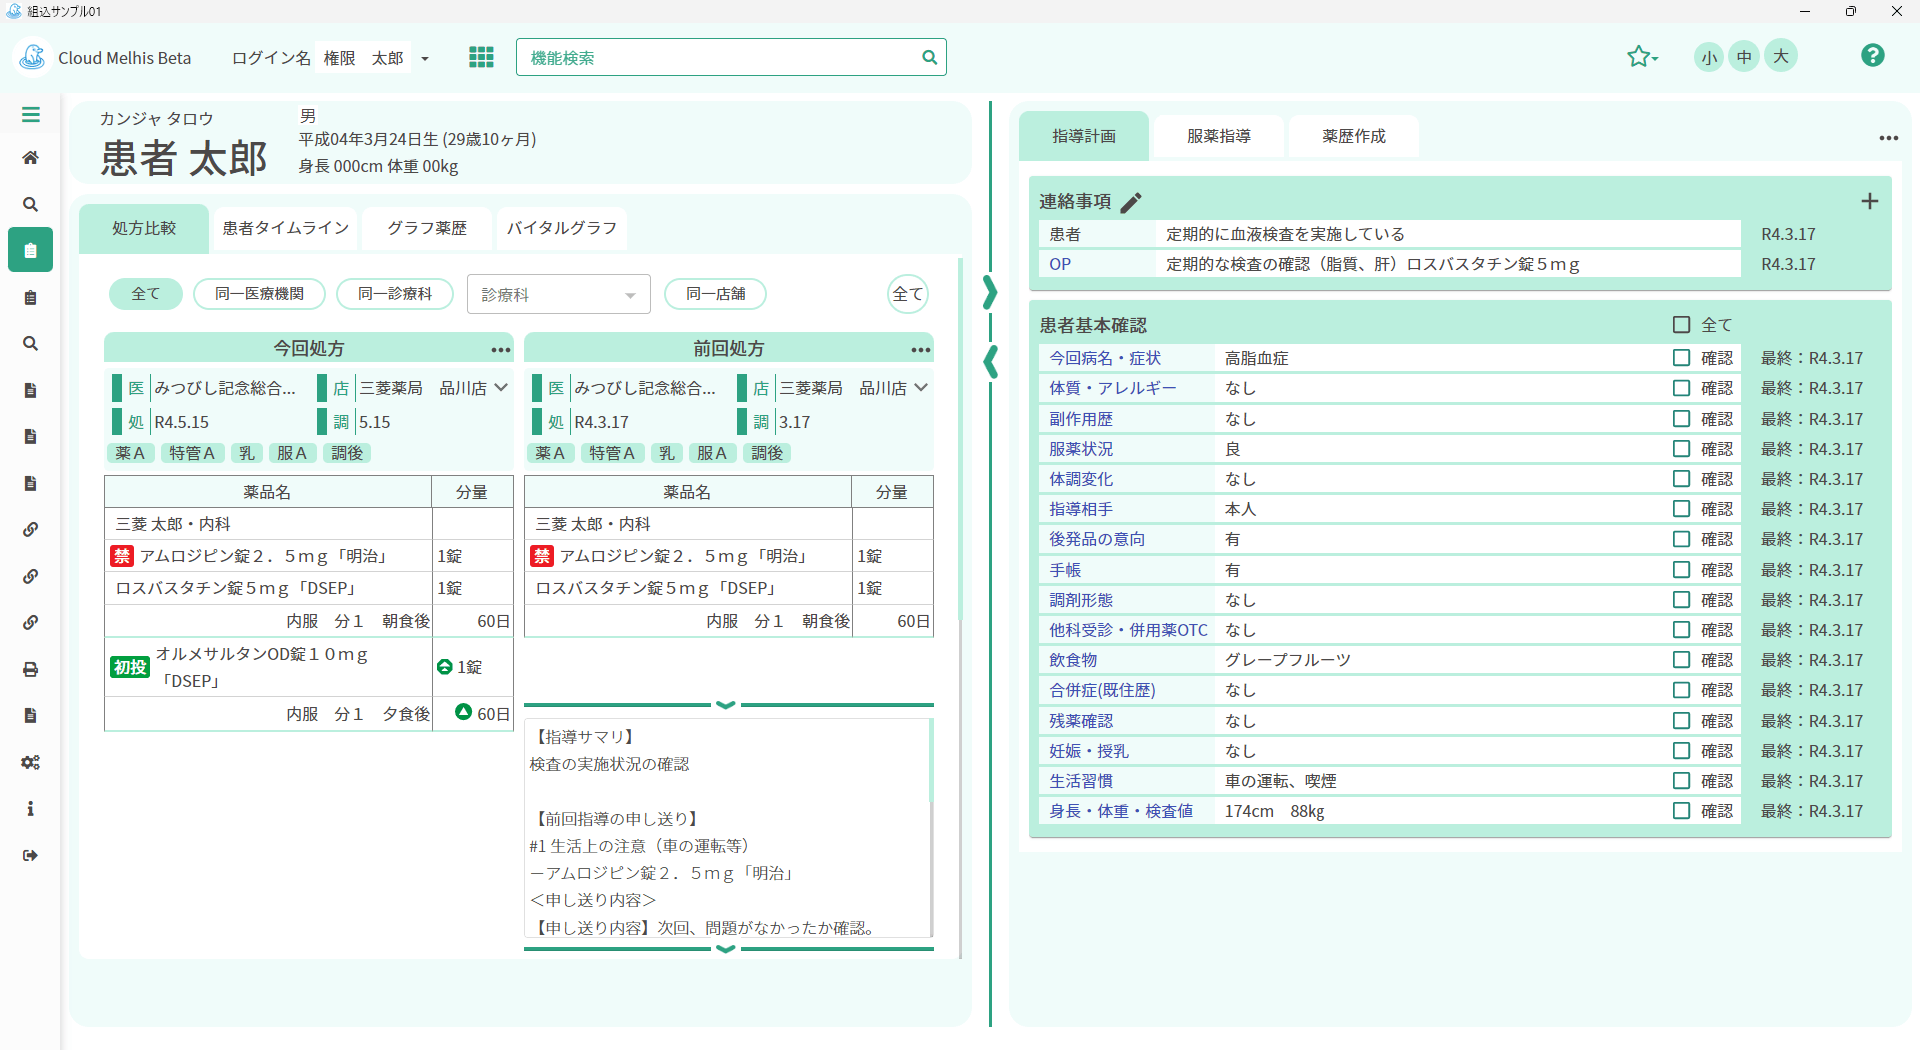
Task: Check 確認 for 今回病名・症状
Action: click(x=1681, y=358)
